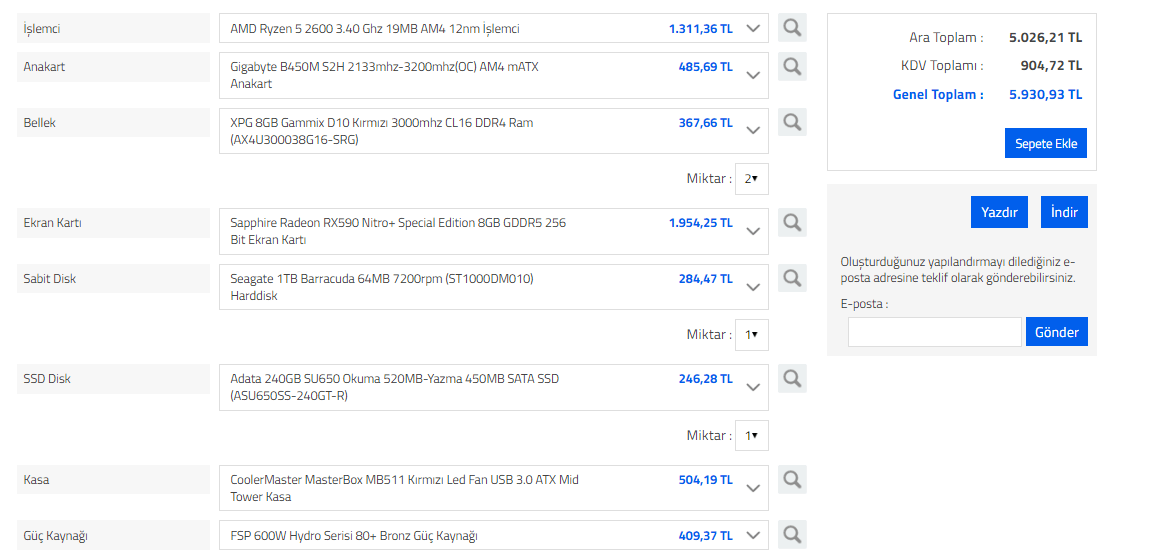Image resolution: width=1159 pixels, height=557 pixels.
Task: Click the 246,28 TL SSD price
Action: [x=706, y=379]
